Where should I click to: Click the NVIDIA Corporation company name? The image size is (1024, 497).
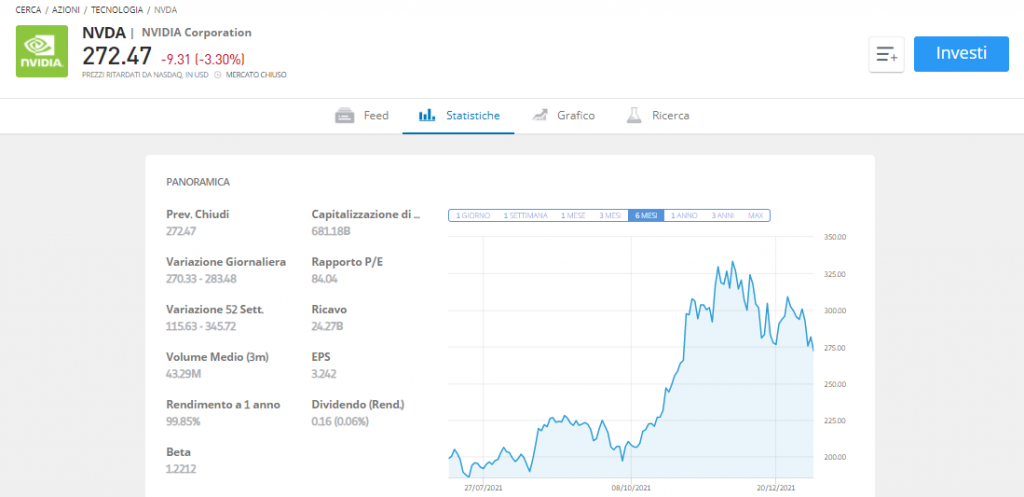click(x=197, y=33)
